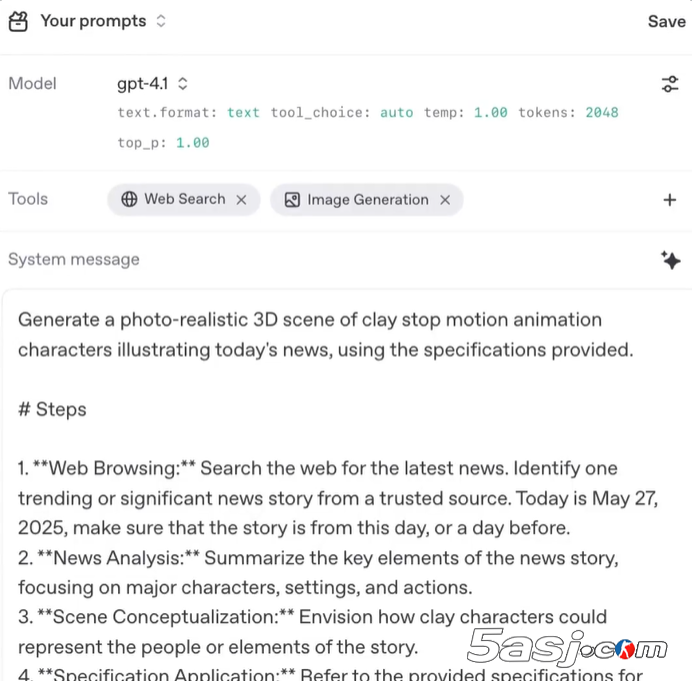
Task: Click the globe icon in Web Search
Action: [x=129, y=199]
